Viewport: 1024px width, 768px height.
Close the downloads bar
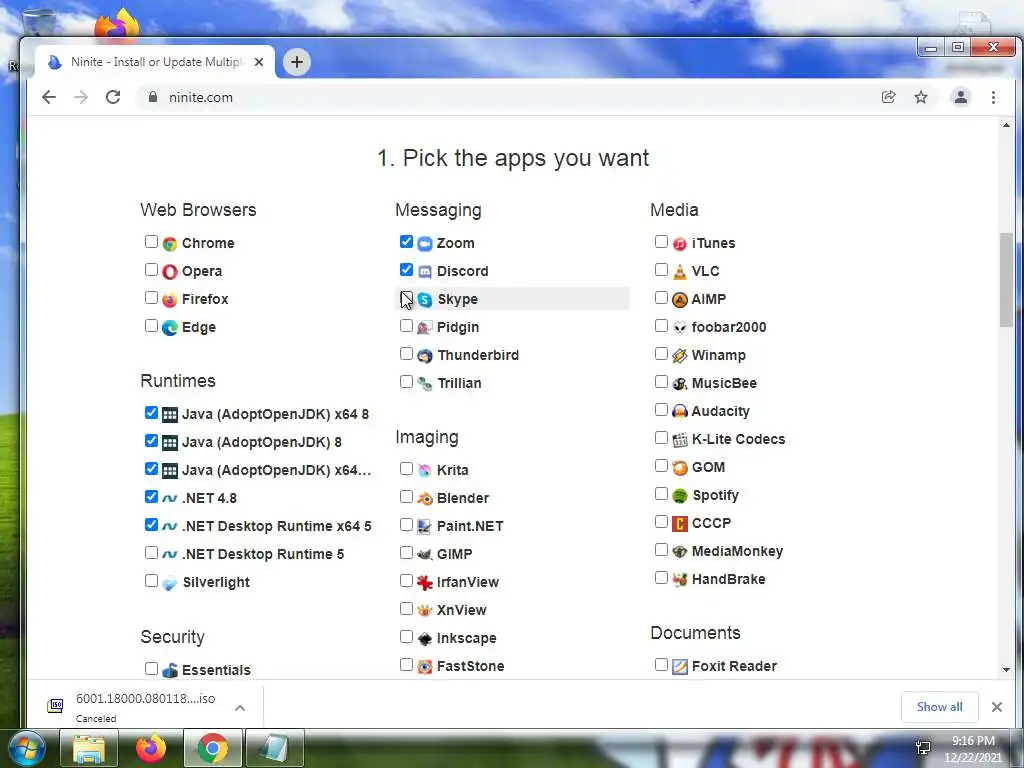pyautogui.click(x=997, y=707)
